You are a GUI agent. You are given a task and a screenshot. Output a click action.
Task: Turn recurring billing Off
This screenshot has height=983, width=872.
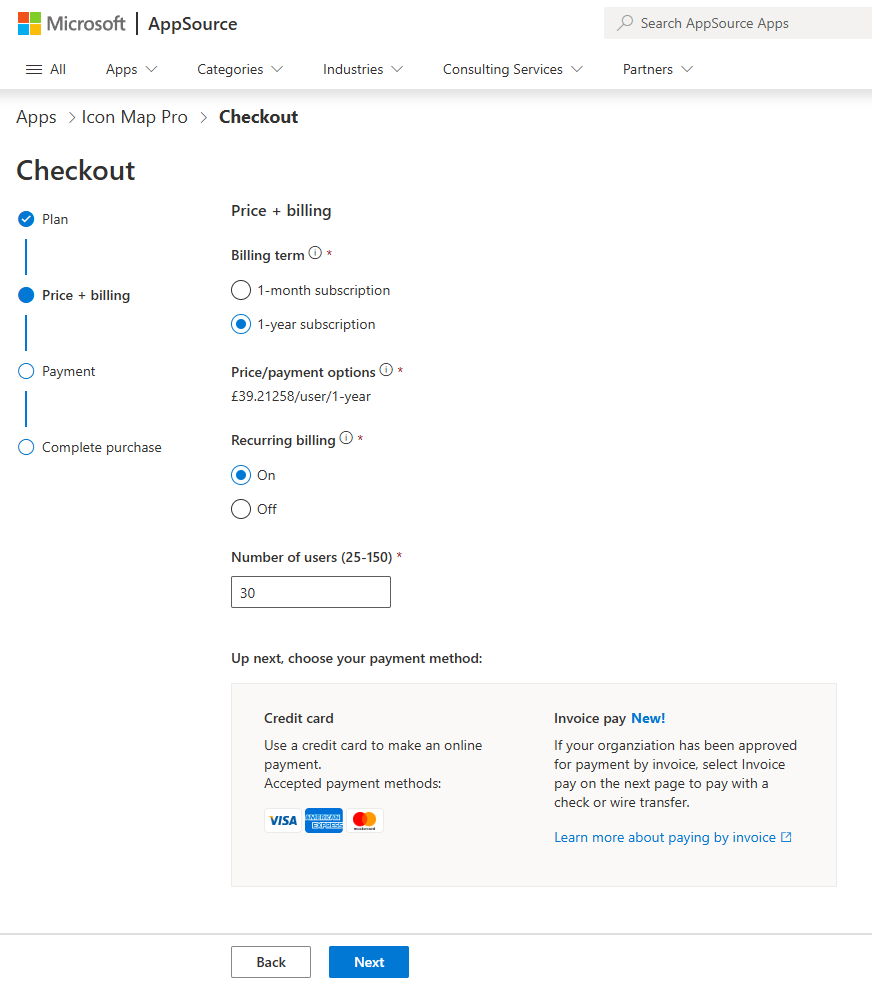241,509
